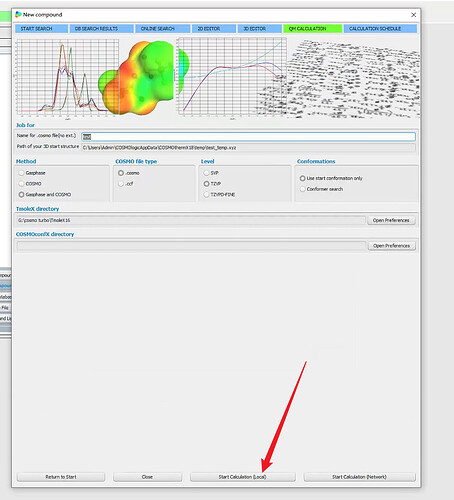Click the Return to Start button

(61, 477)
